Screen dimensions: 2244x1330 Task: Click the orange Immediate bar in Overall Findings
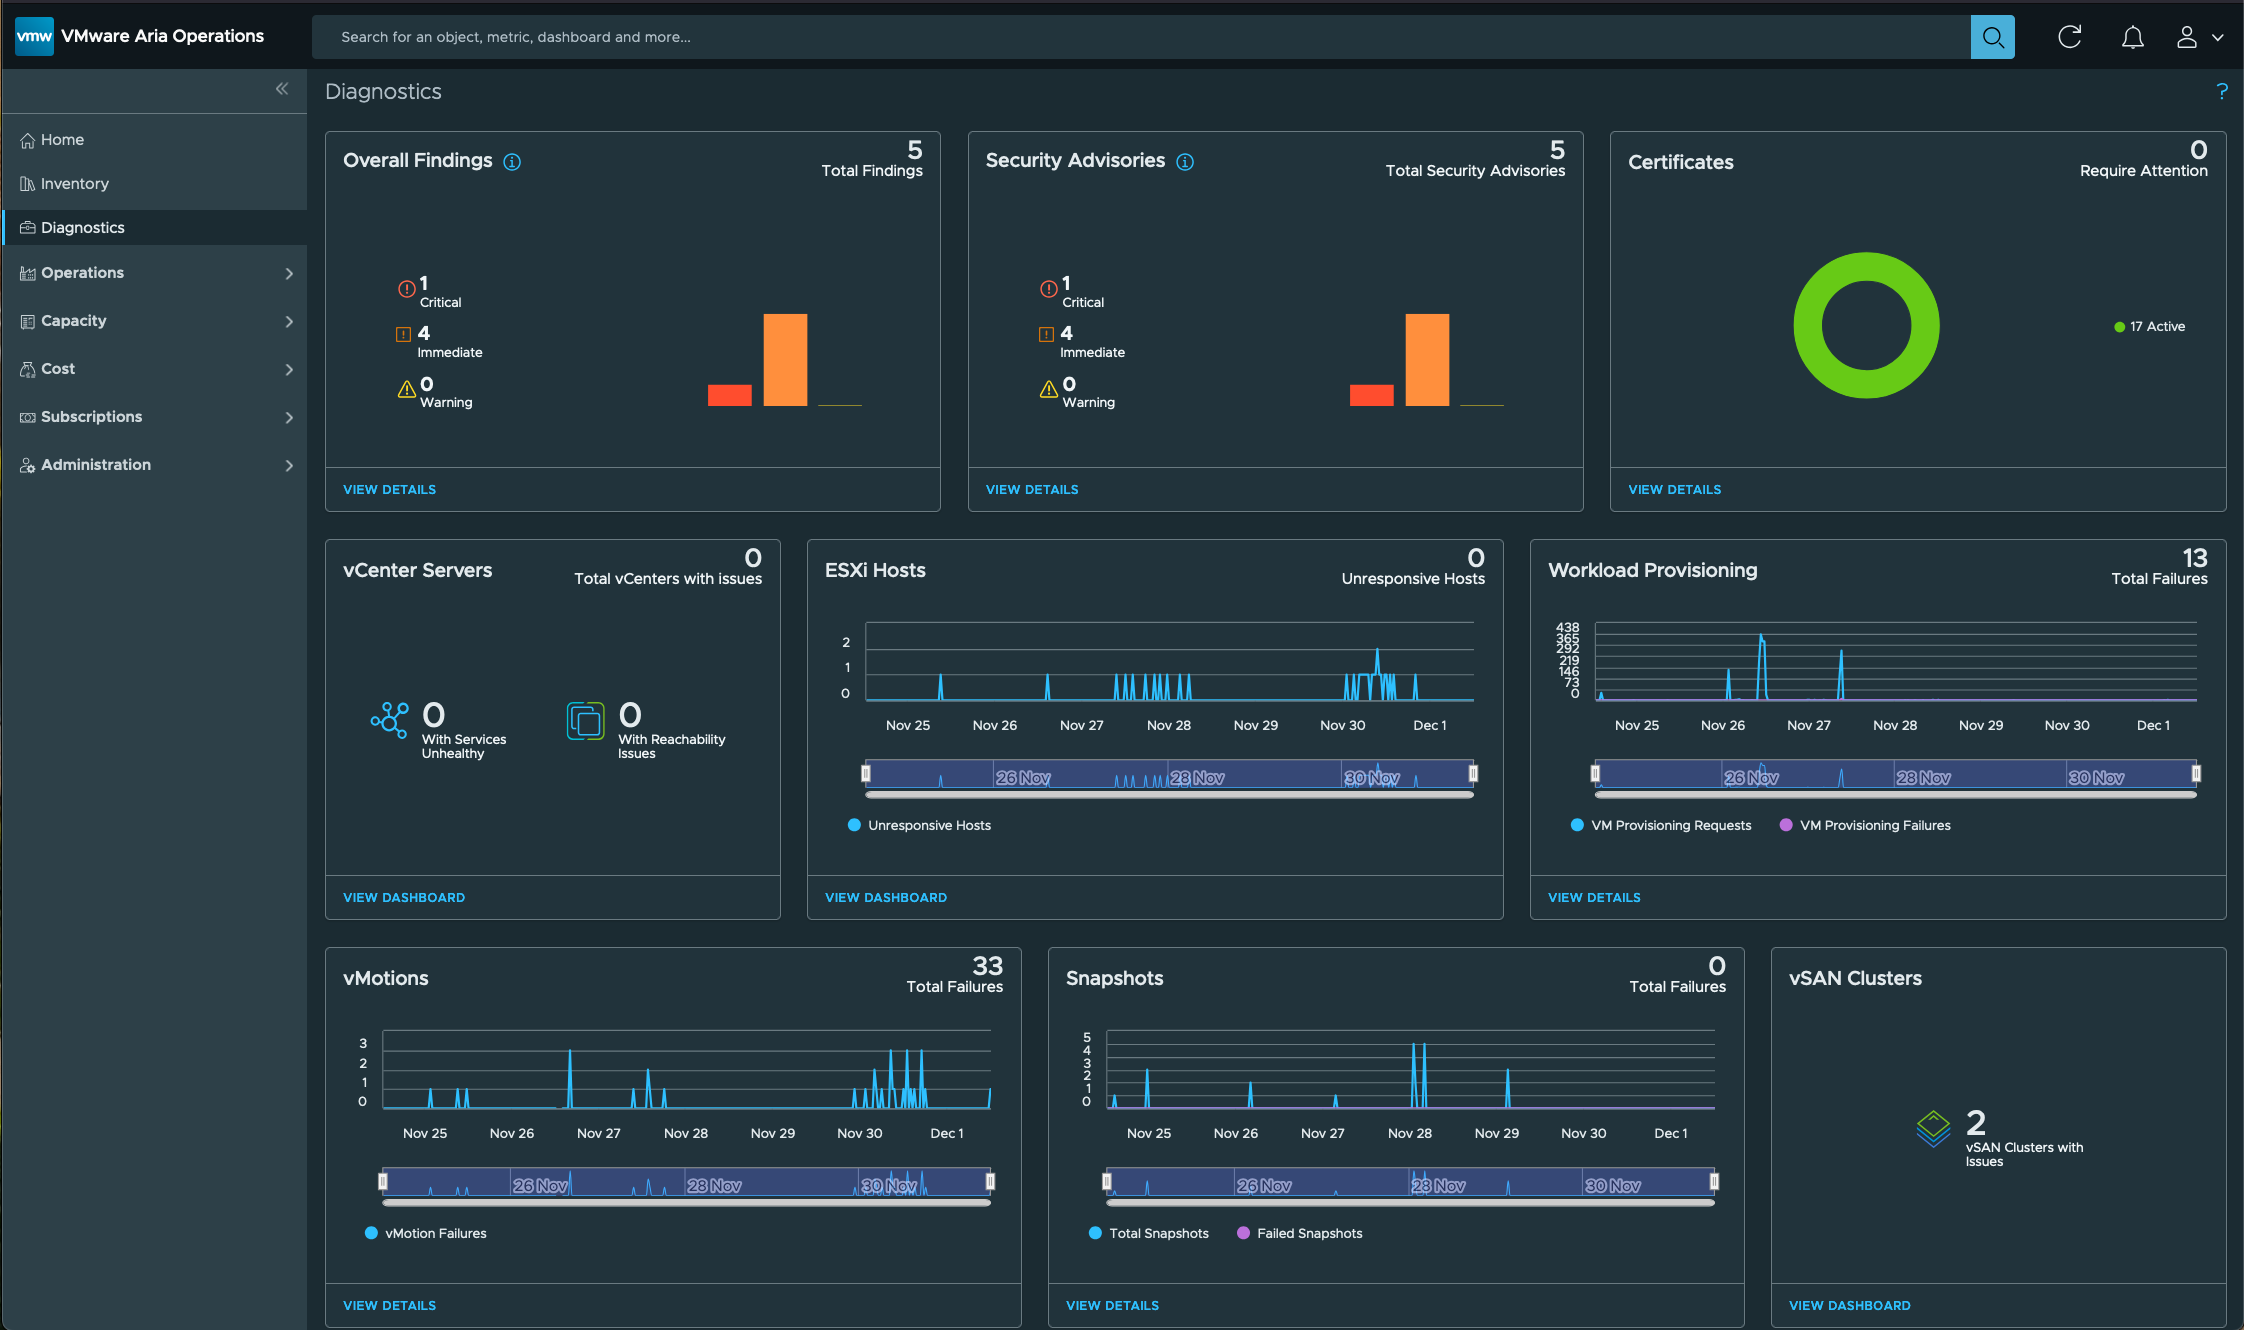[x=785, y=360]
